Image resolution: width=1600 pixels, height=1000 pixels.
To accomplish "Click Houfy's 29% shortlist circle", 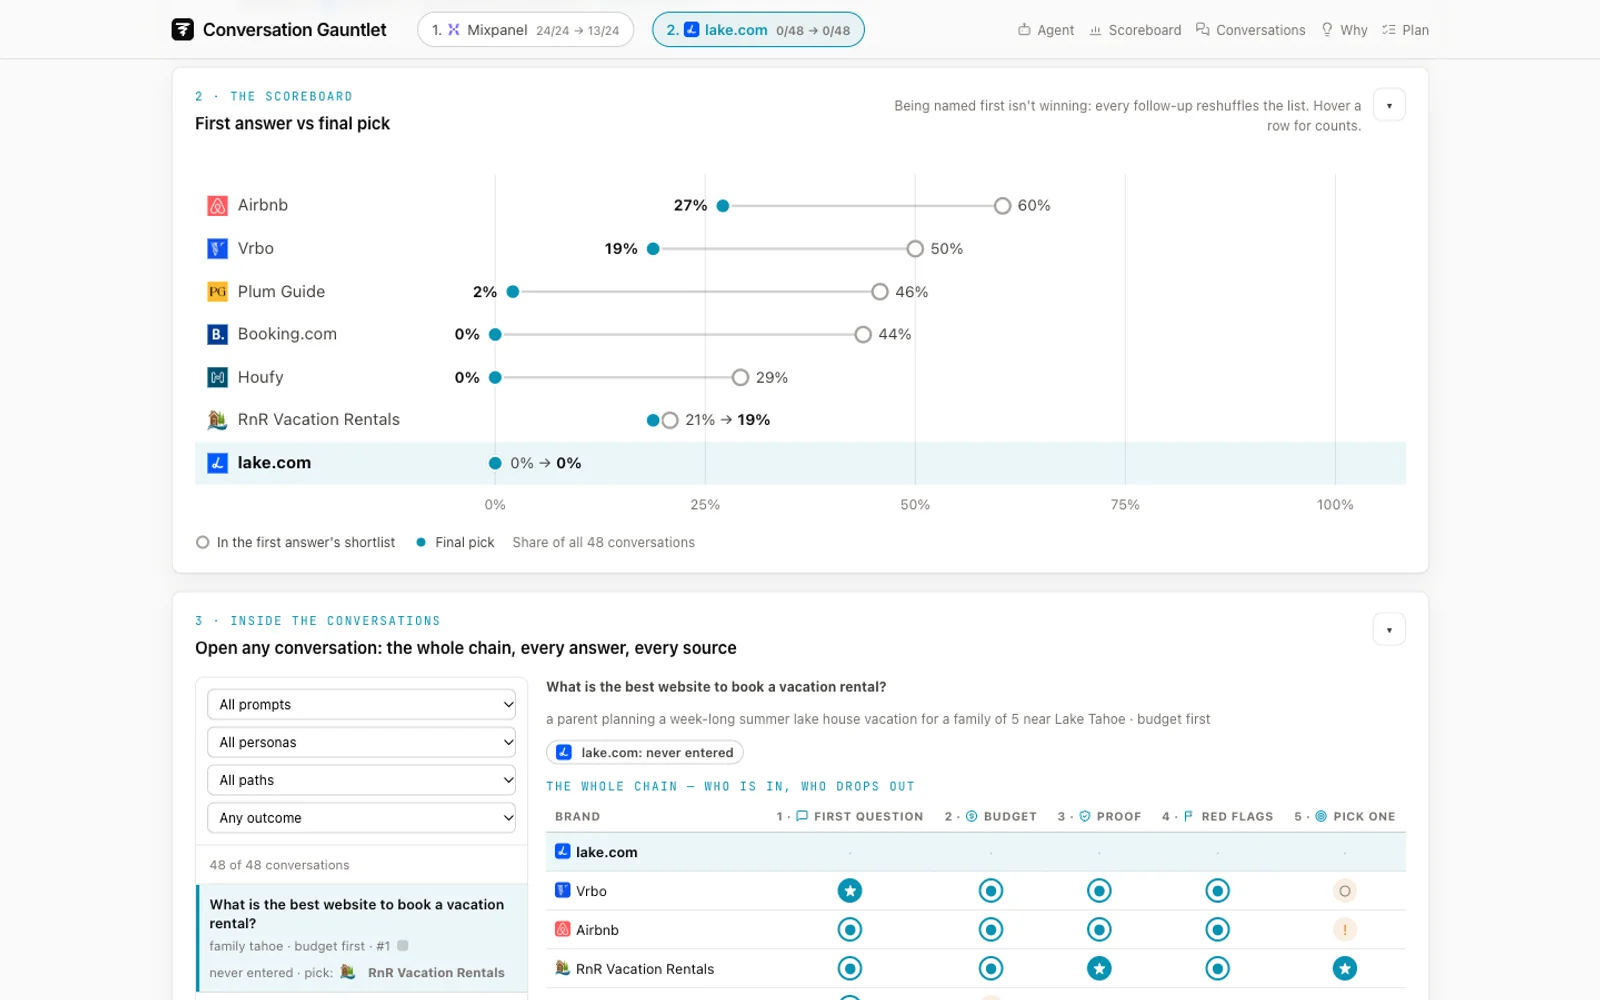I will [740, 377].
